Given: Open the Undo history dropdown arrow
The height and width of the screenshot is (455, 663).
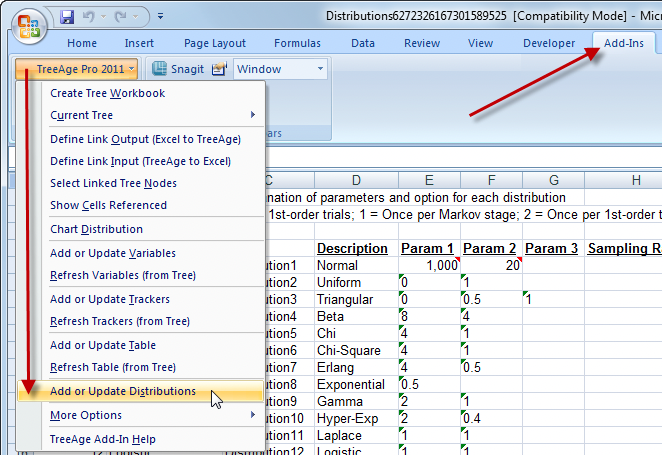Looking at the screenshot, I should point(103,17).
